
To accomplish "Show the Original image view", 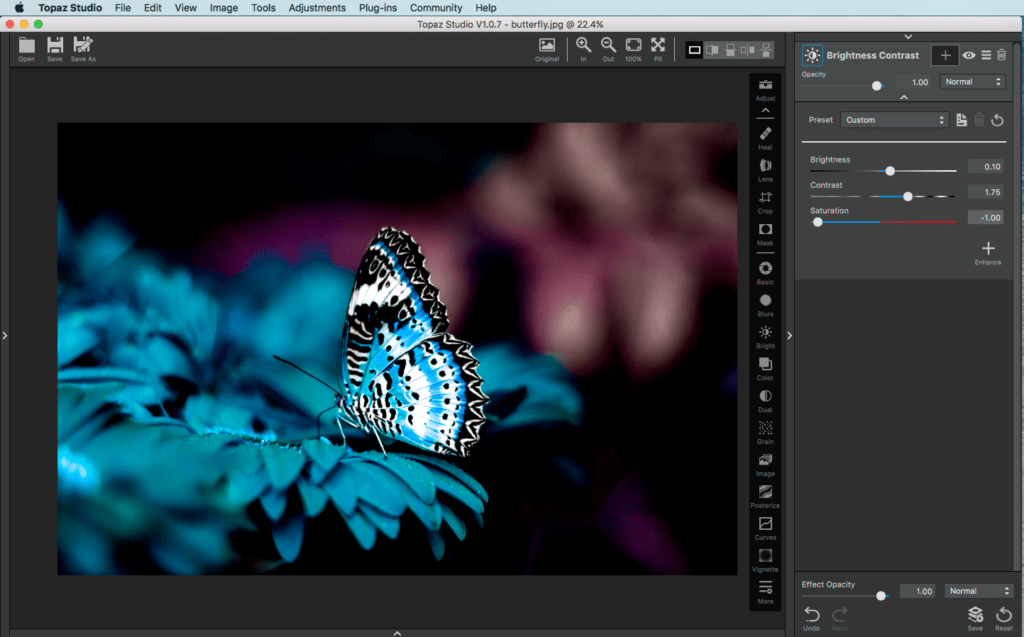I will (x=547, y=49).
